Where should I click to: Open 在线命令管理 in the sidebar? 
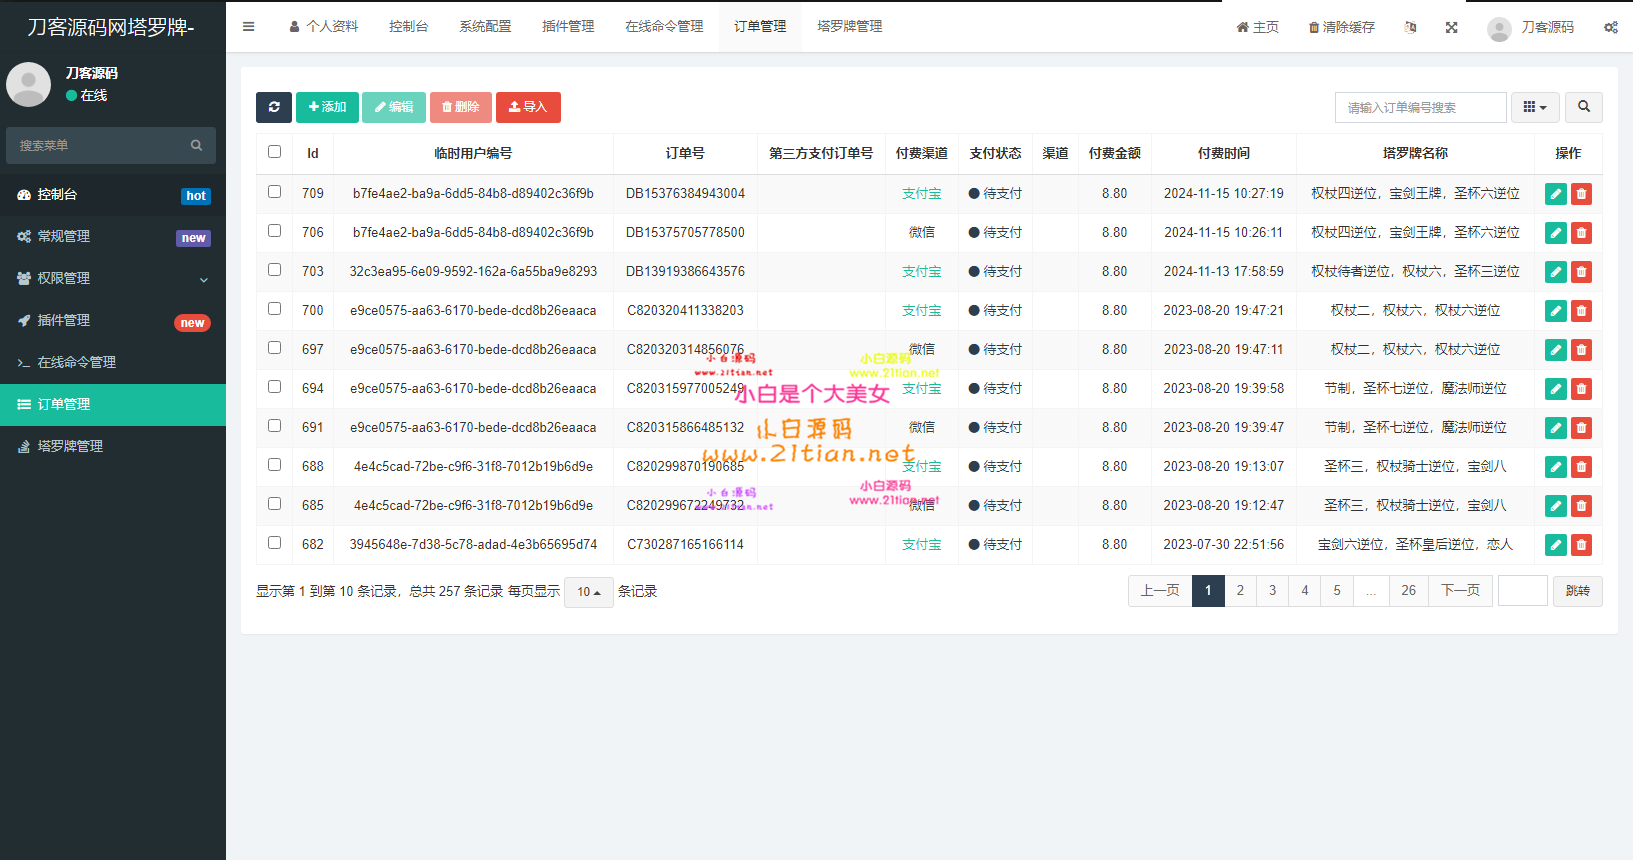pyautogui.click(x=113, y=362)
